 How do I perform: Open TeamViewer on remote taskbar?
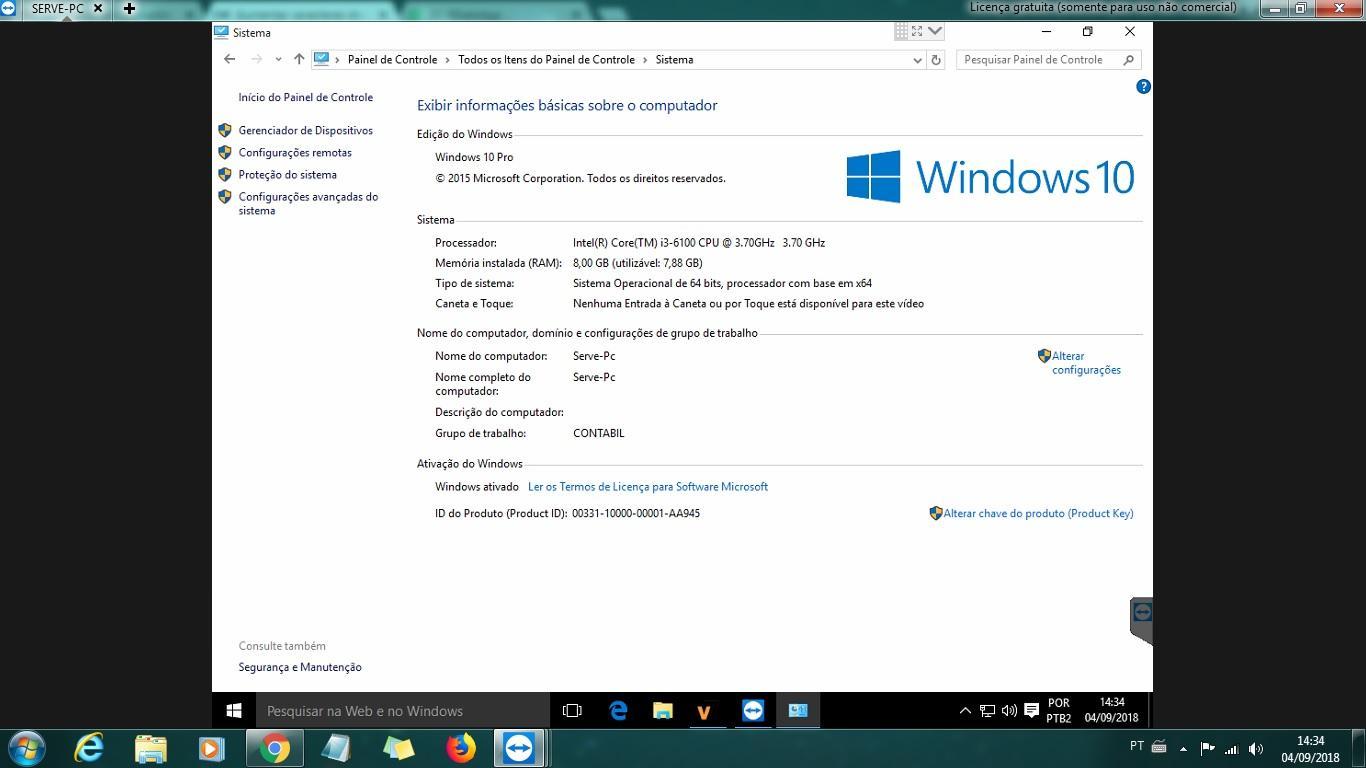click(x=753, y=711)
